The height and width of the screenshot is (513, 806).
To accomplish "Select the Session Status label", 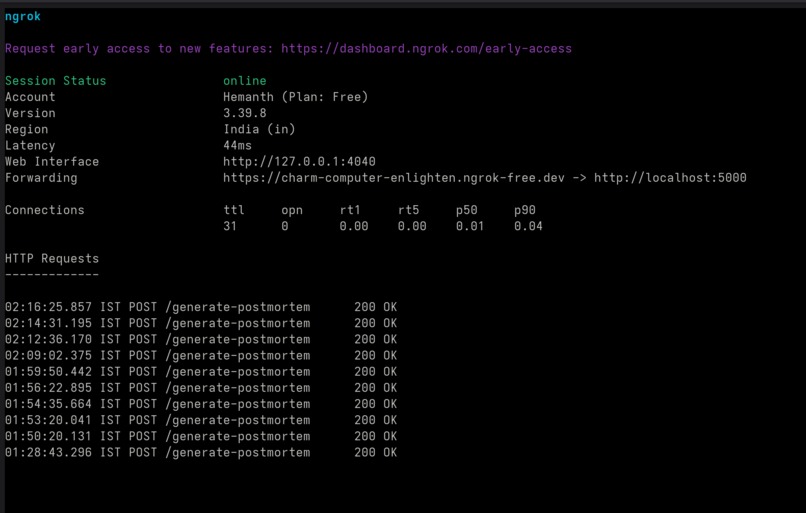I will tap(56, 81).
